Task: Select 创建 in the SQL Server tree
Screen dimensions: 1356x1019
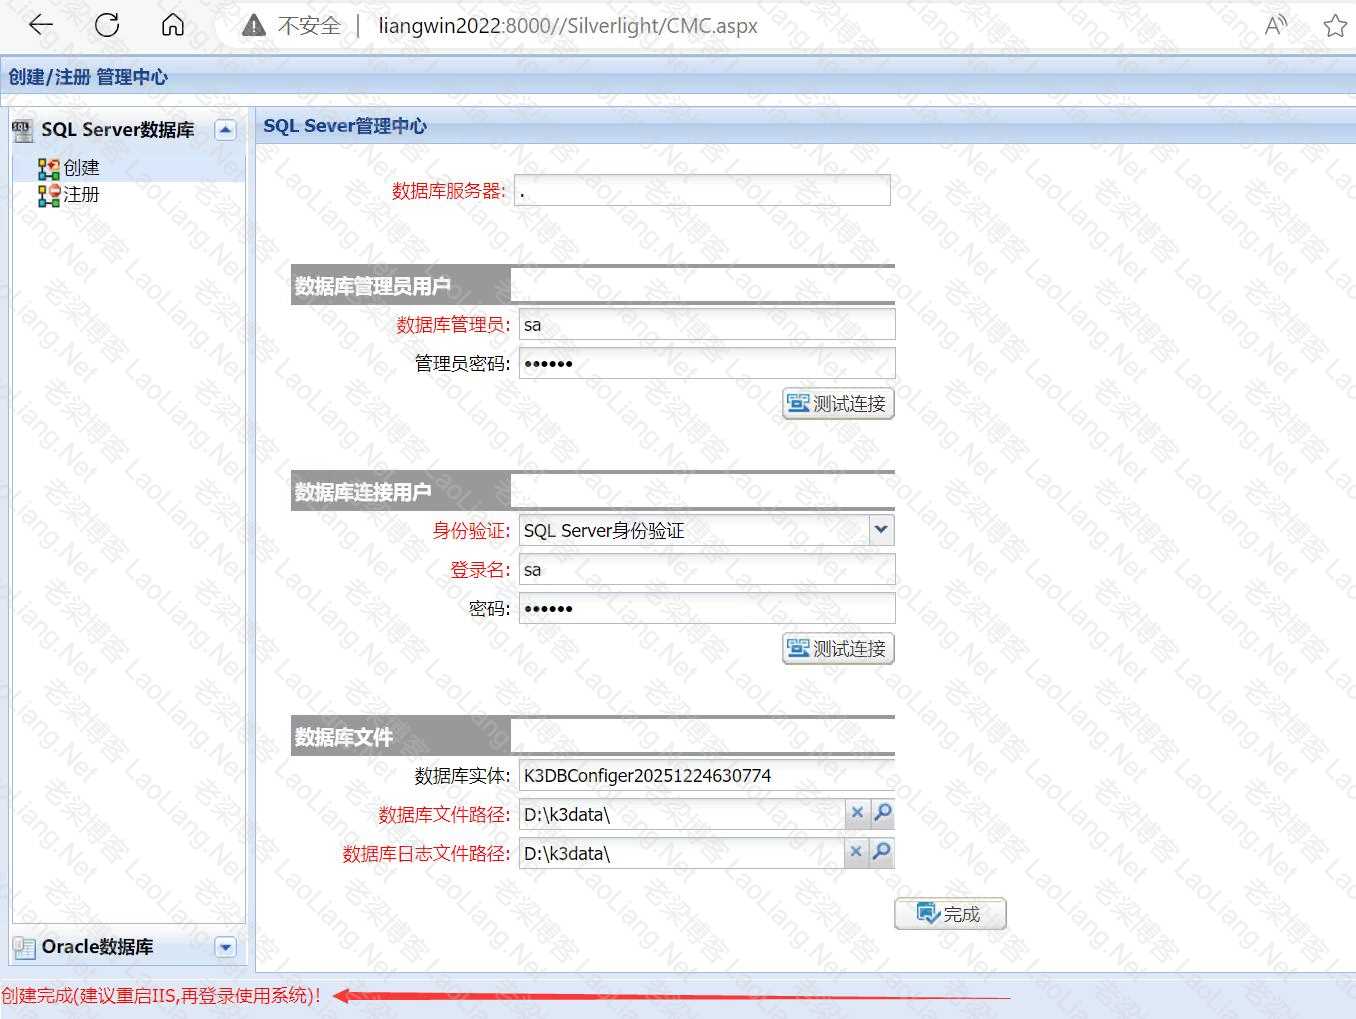Action: (81, 168)
